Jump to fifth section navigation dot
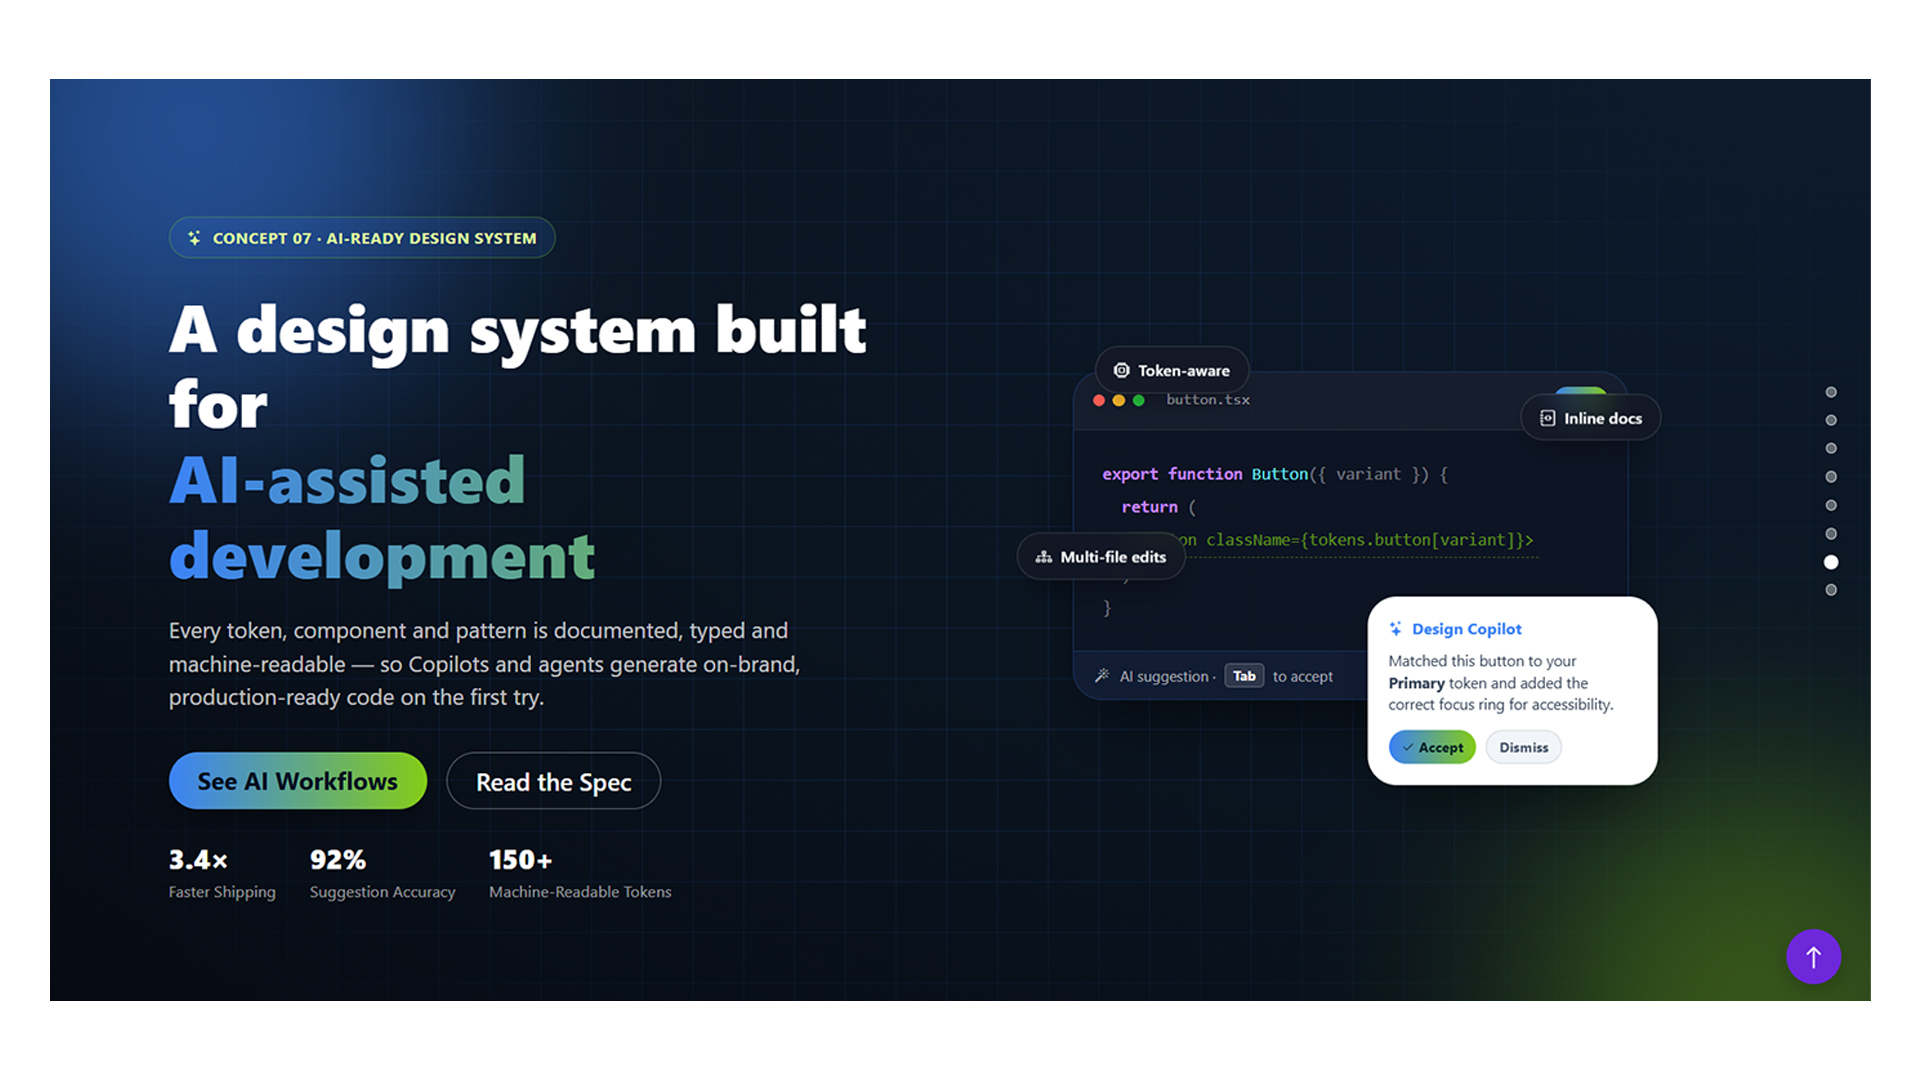 pos(1831,505)
